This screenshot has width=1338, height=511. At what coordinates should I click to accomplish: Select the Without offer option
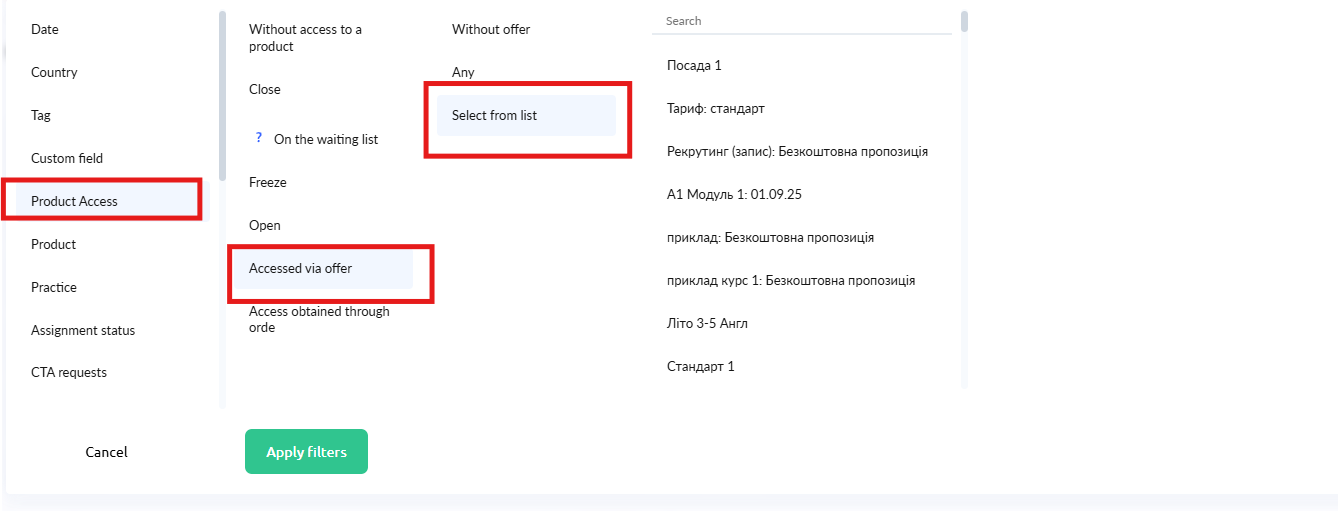[491, 30]
